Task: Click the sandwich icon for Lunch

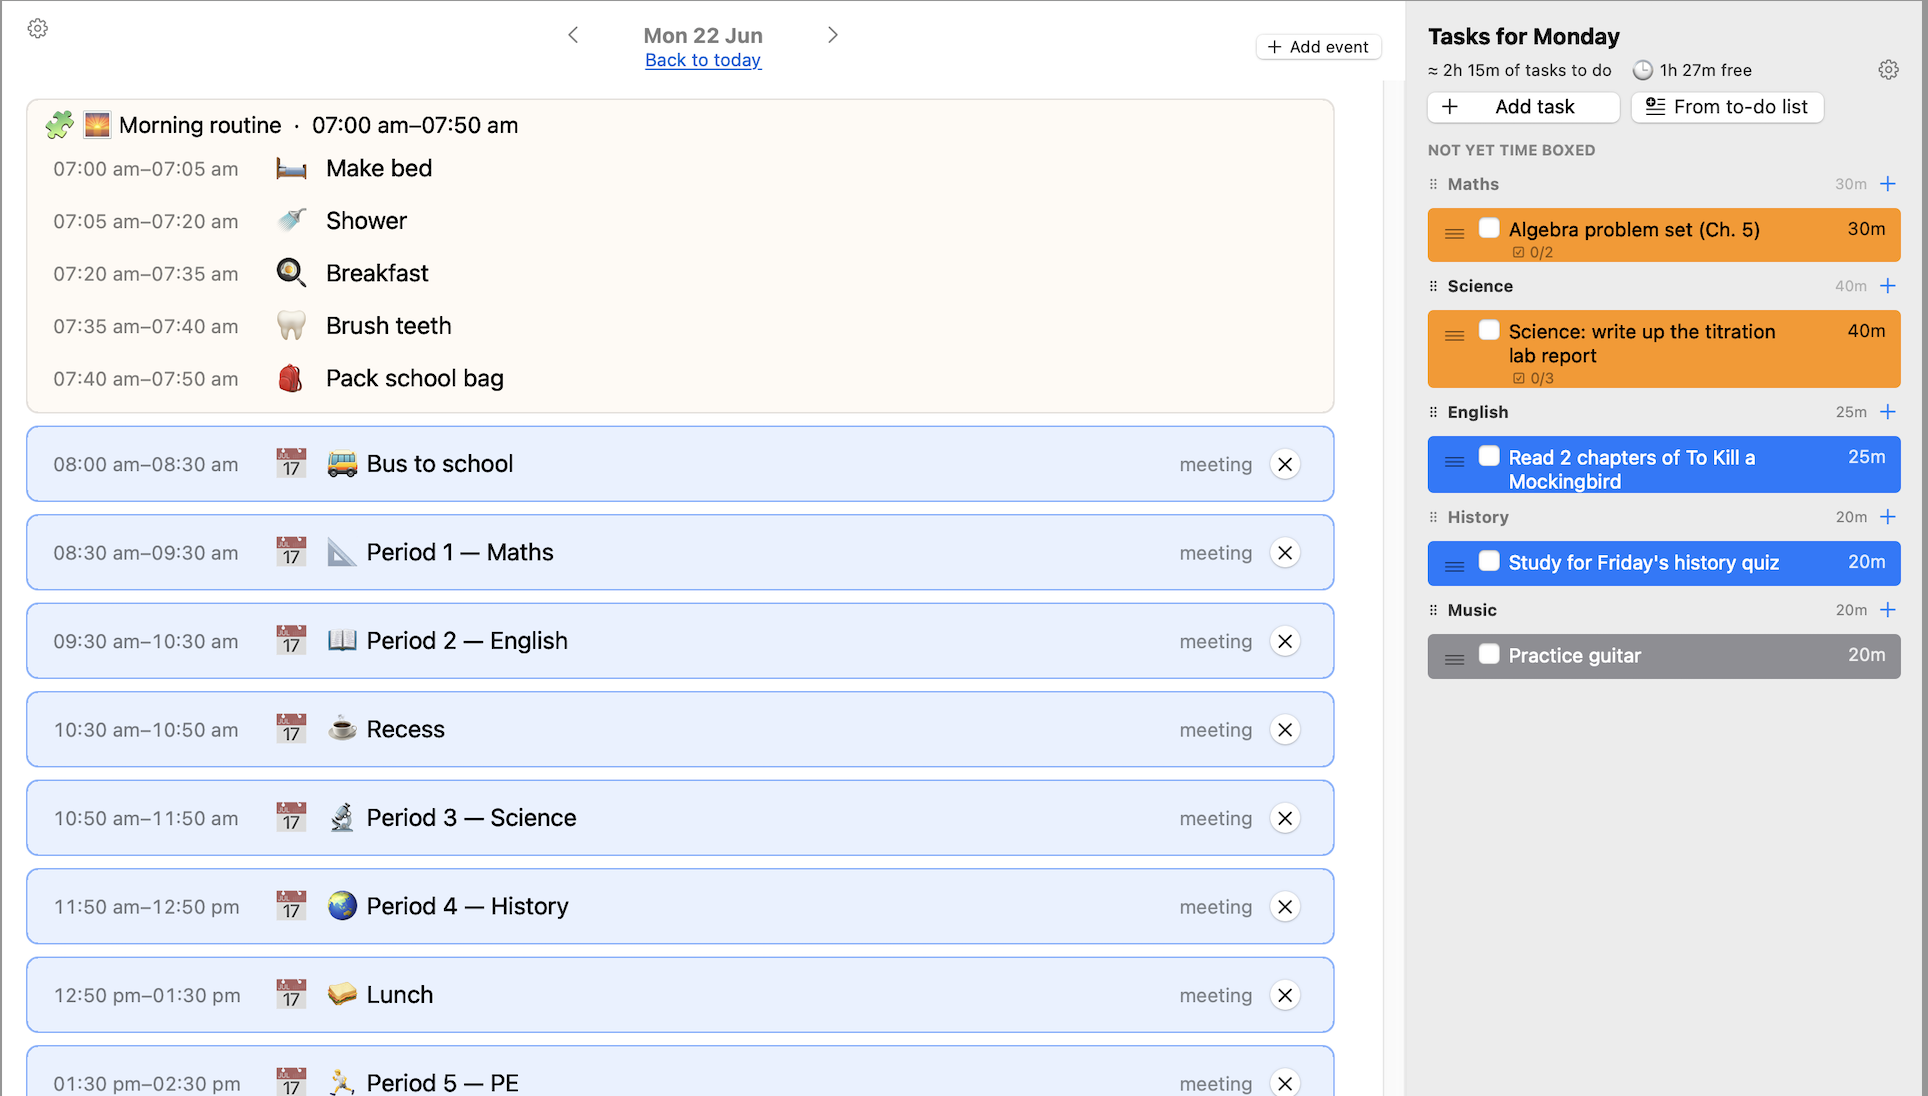Action: point(342,994)
